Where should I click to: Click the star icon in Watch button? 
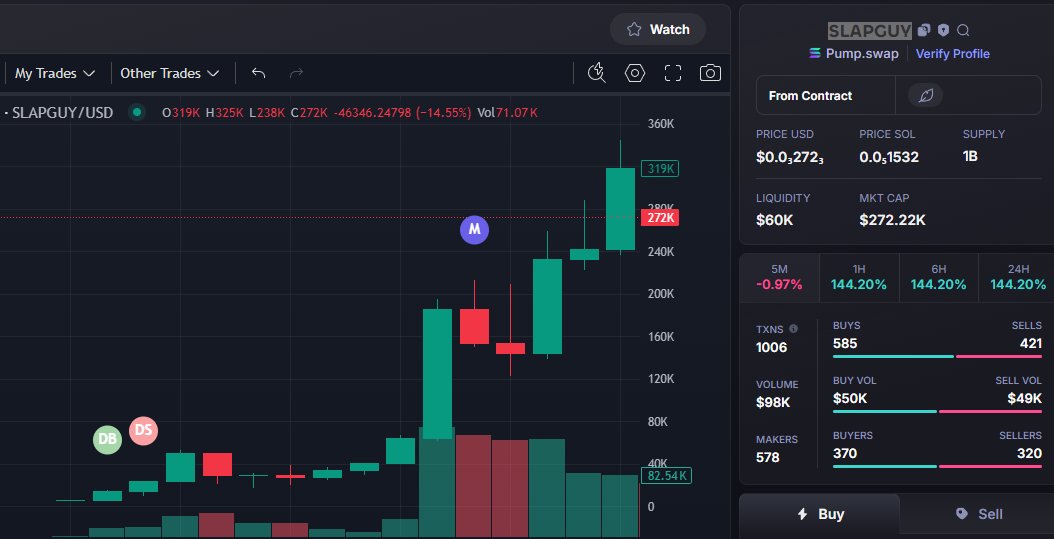(634, 30)
